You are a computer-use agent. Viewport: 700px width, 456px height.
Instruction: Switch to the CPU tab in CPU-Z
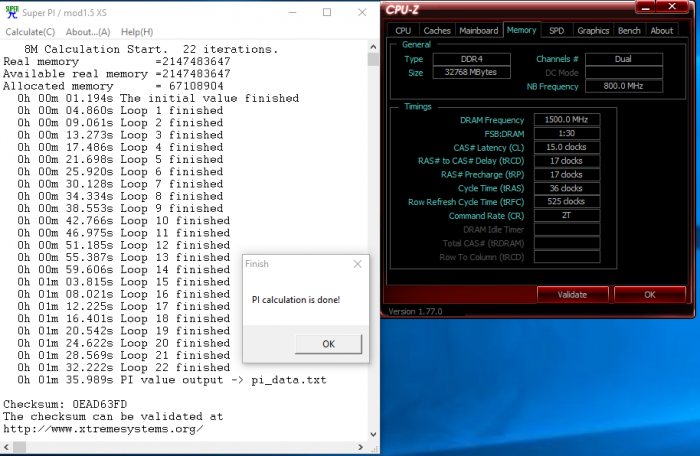click(403, 30)
